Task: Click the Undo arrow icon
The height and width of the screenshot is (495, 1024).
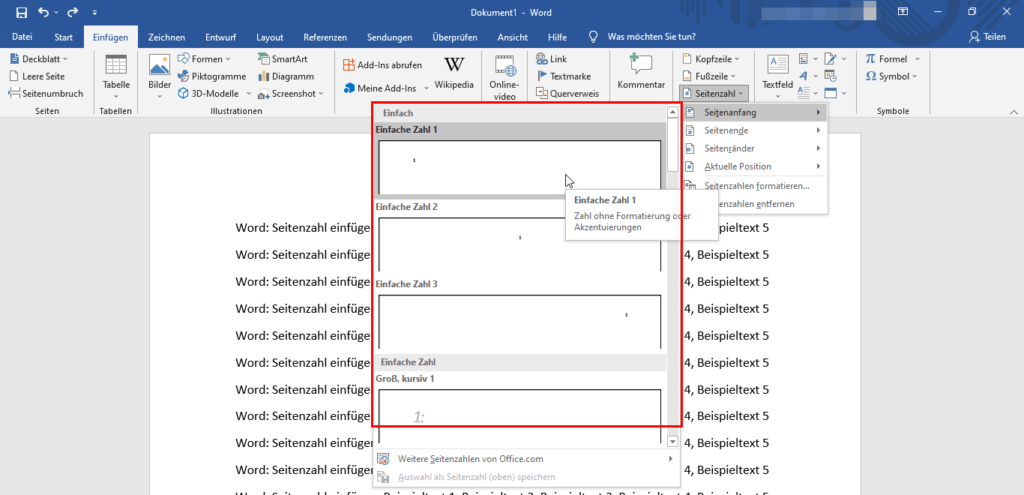Action: pyautogui.click(x=44, y=12)
